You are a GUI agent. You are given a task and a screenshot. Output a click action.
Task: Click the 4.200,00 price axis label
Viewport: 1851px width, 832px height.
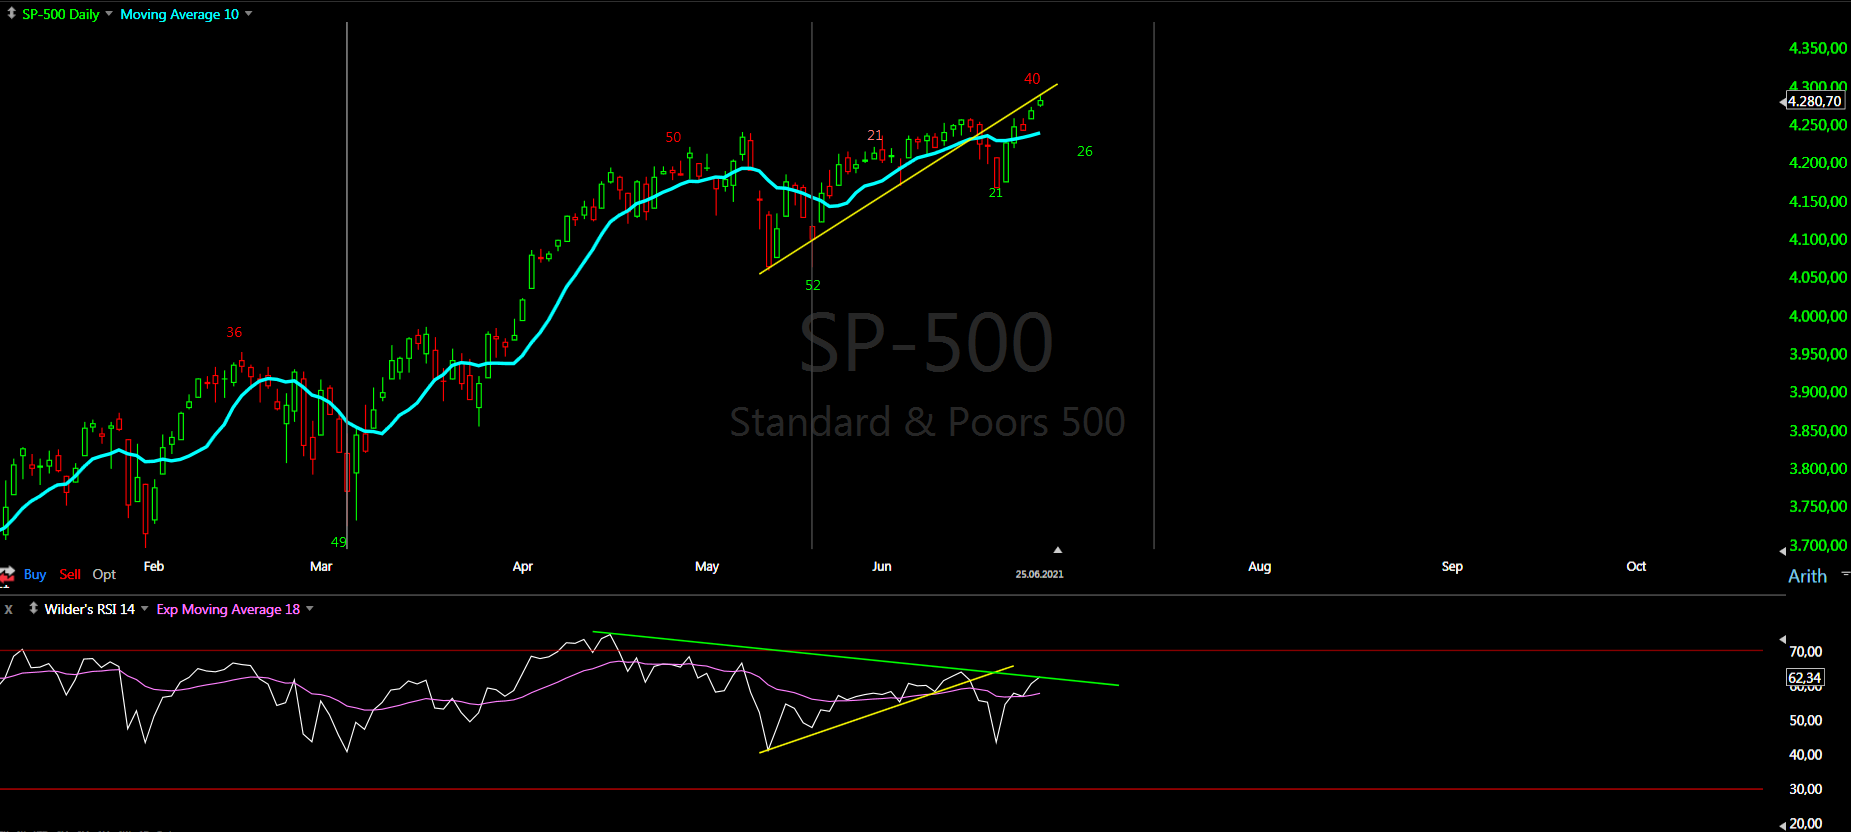click(x=1818, y=163)
